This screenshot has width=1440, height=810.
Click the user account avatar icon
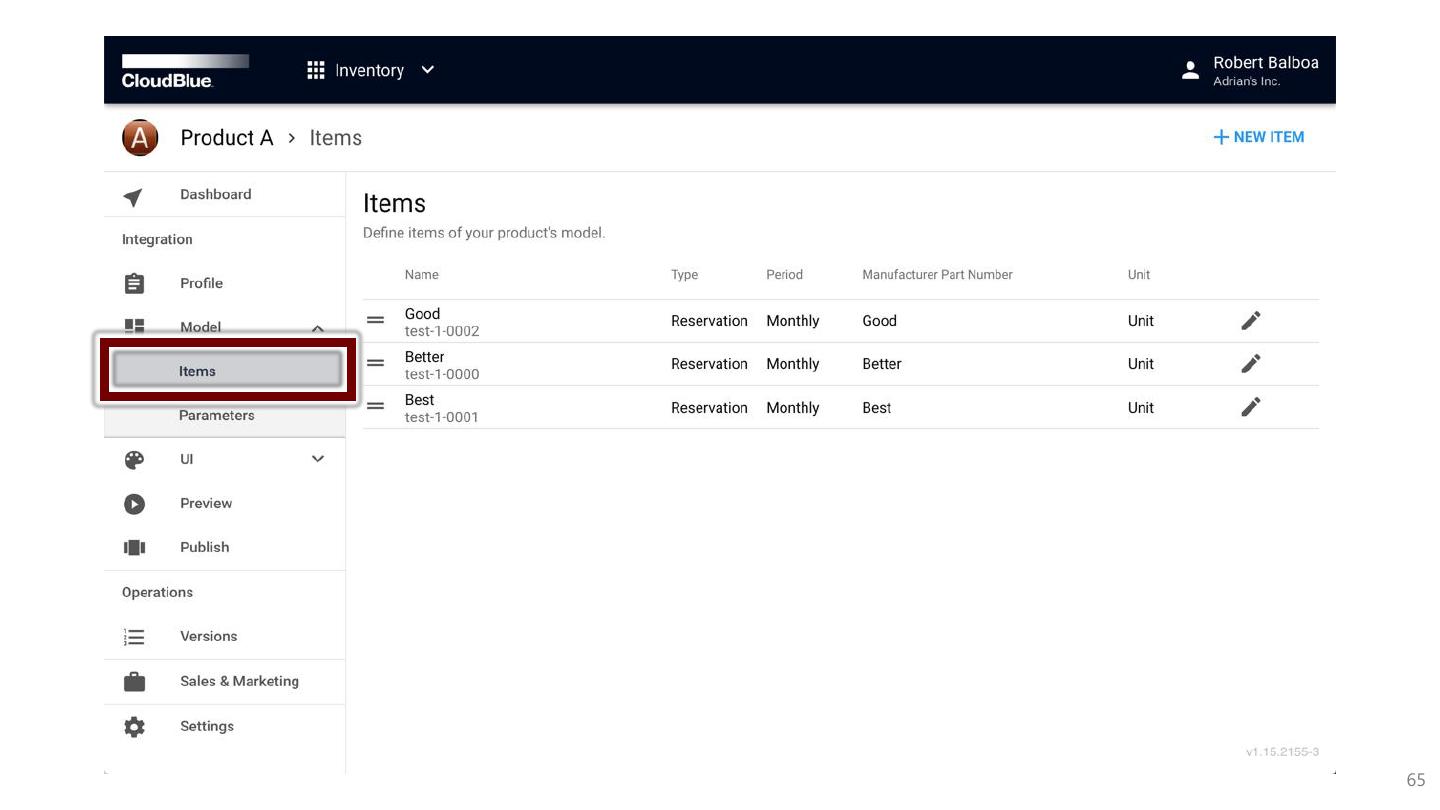1190,70
